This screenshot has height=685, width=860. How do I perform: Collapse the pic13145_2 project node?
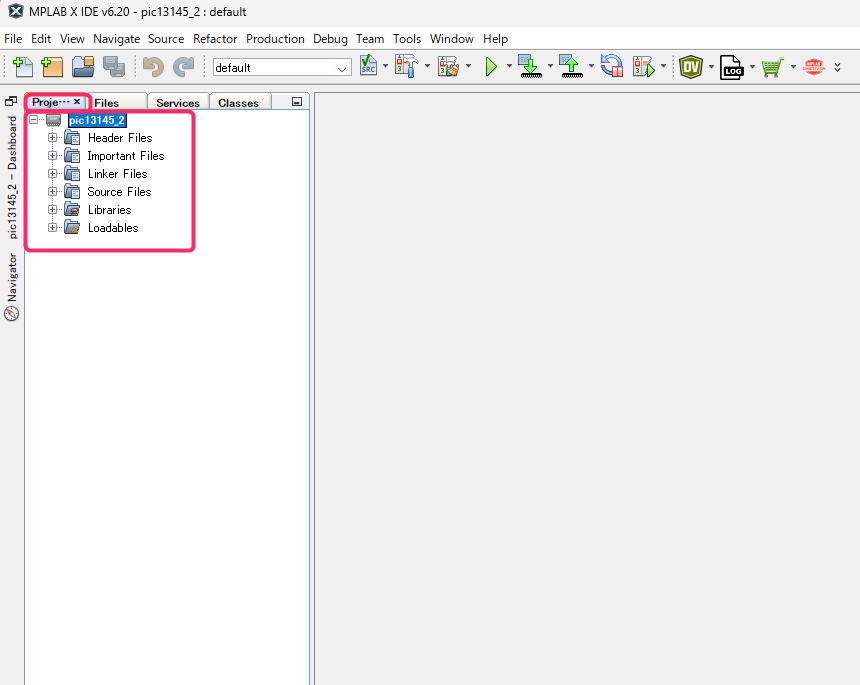click(x=35, y=120)
